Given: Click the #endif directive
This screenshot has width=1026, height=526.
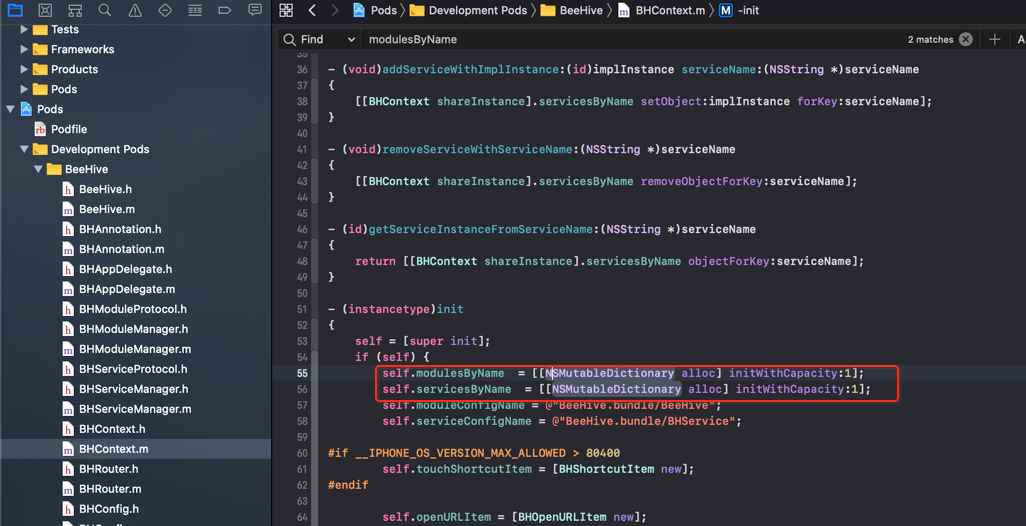Looking at the screenshot, I should point(348,485).
